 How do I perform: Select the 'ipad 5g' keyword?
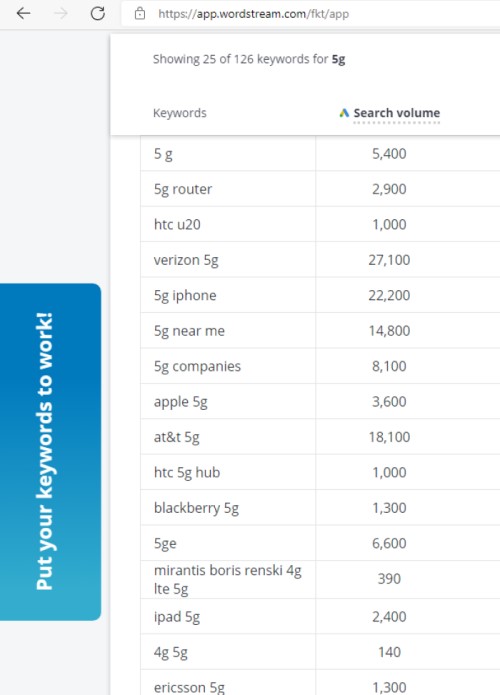[176, 617]
